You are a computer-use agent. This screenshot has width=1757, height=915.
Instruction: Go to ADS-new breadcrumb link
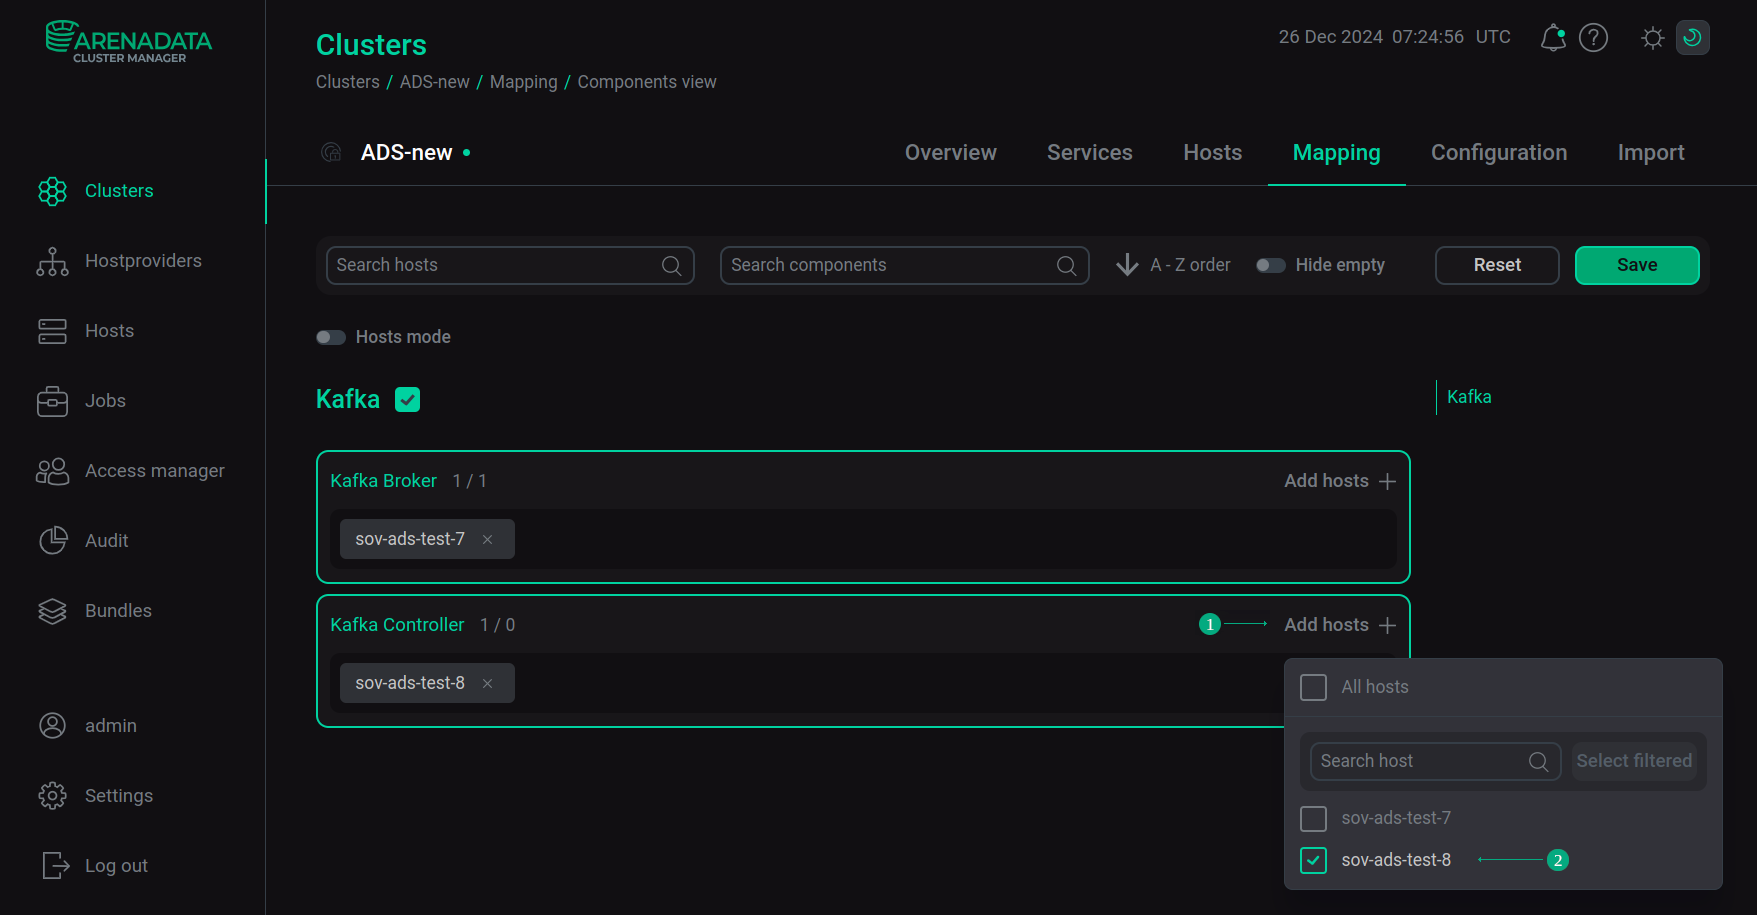click(435, 82)
